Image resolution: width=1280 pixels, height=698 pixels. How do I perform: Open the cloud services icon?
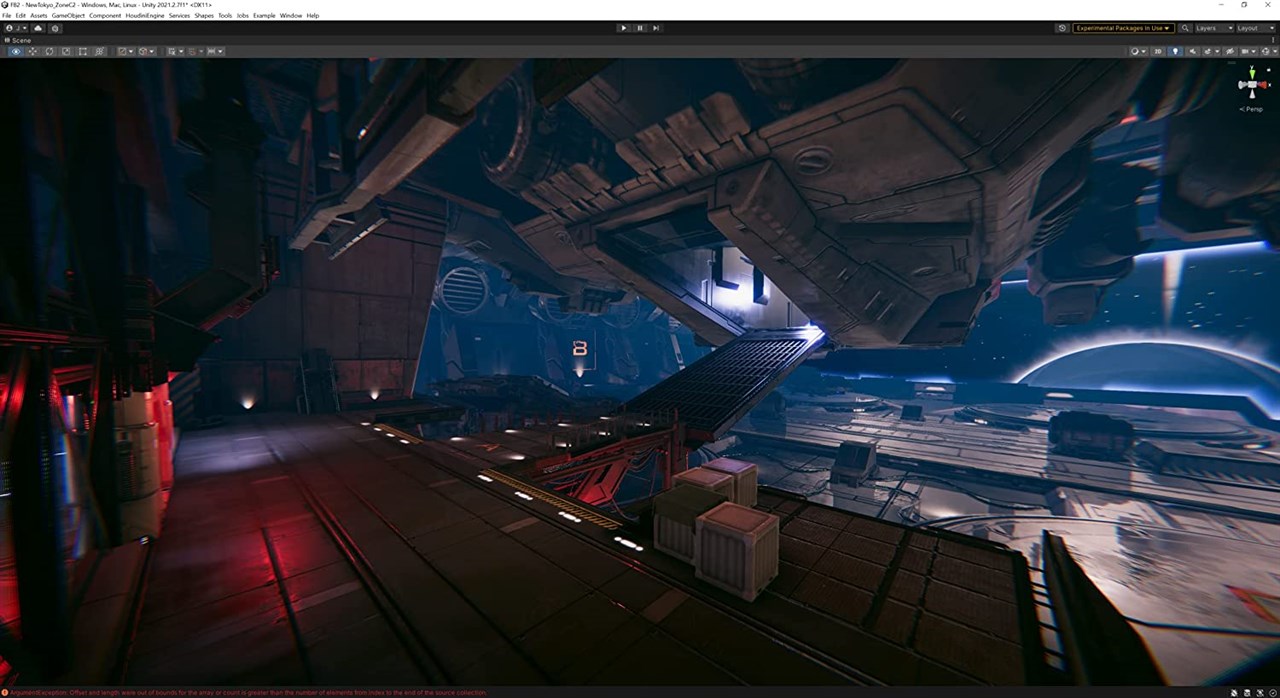coord(38,28)
